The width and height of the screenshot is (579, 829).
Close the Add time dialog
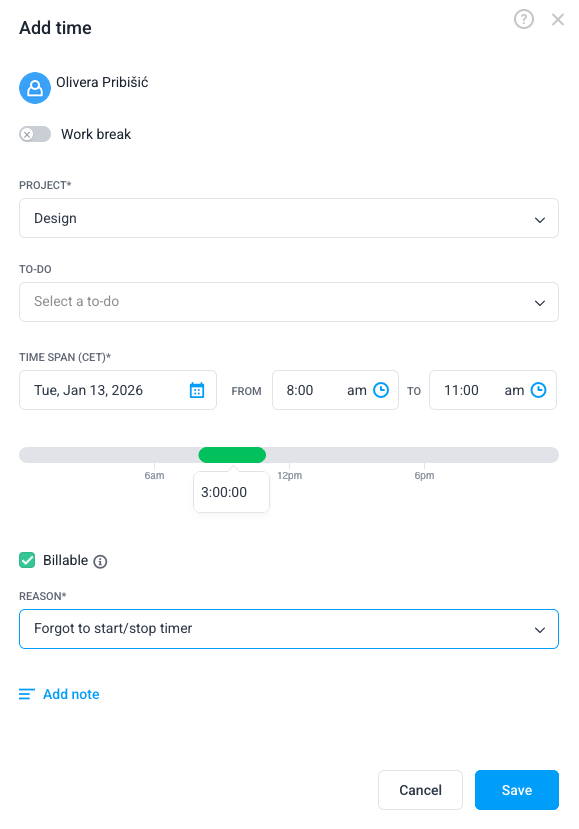(x=557, y=19)
